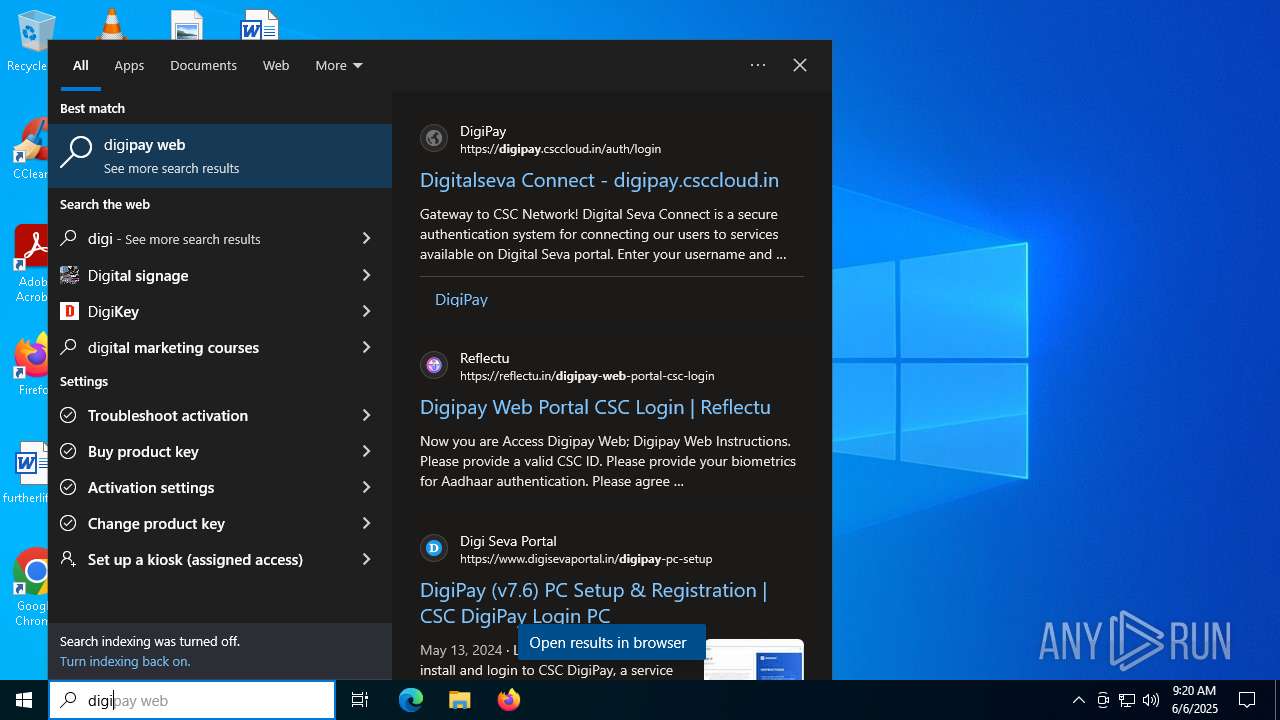Click the reflectu.in result URL text
This screenshot has height=720, width=1280.
click(x=587, y=376)
